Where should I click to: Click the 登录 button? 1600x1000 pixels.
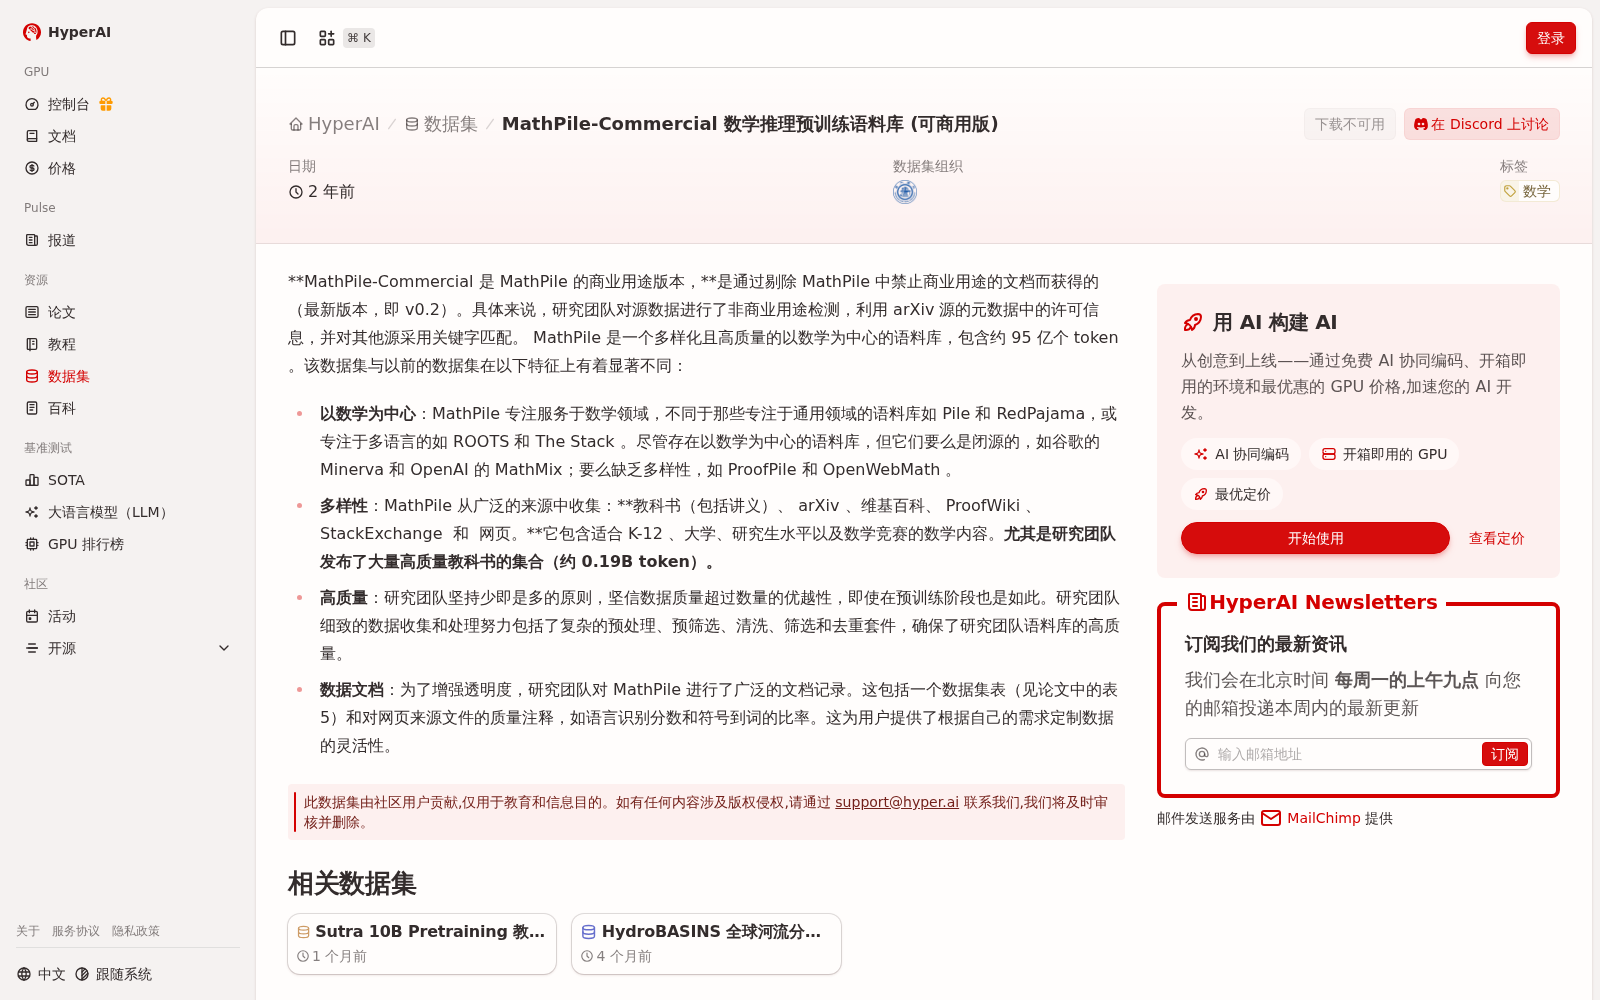tap(1550, 38)
